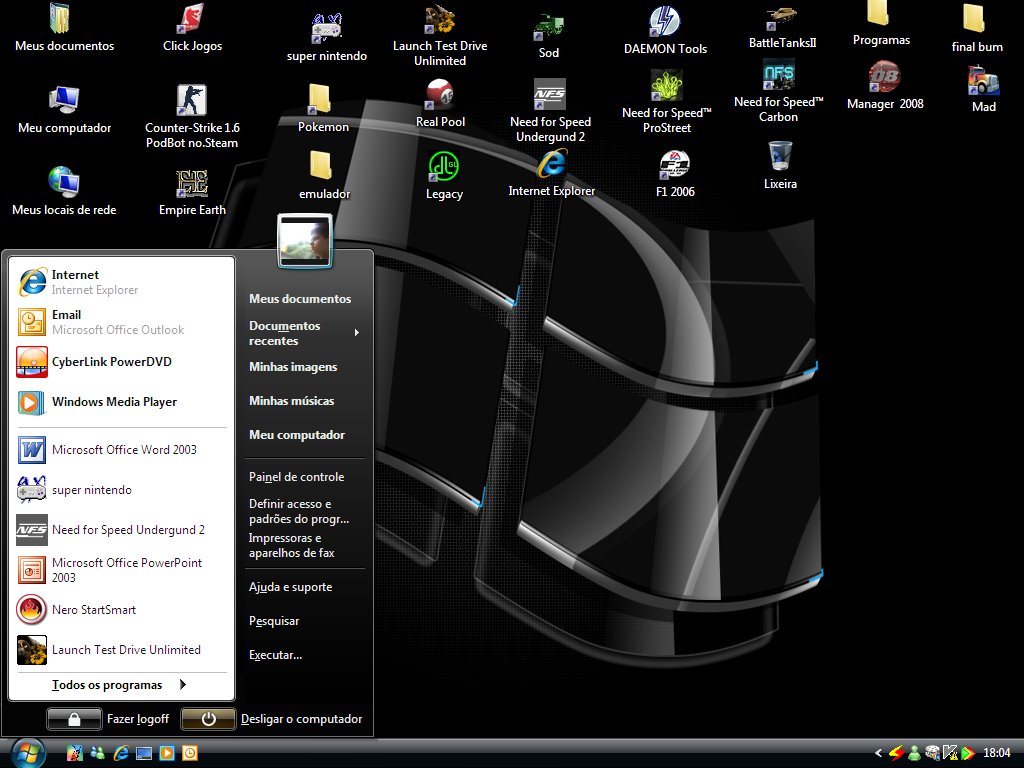This screenshot has width=1024, height=768.
Task: Expand Todos os programas
Action: pyautogui.click(x=122, y=684)
